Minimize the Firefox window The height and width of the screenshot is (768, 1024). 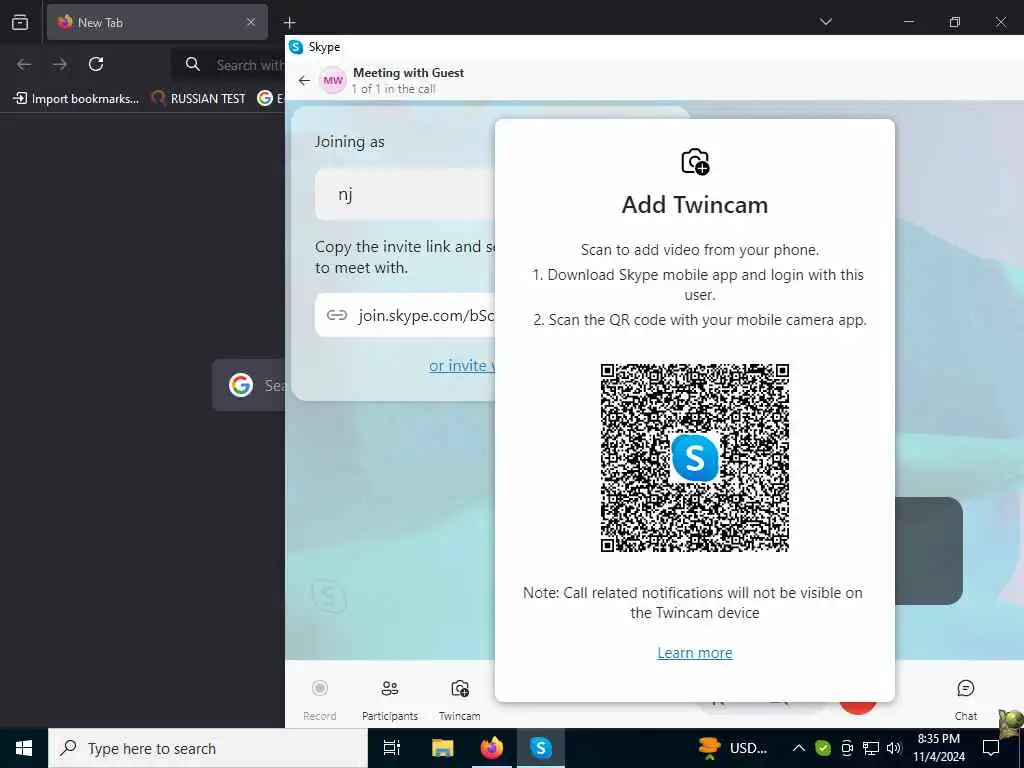pyautogui.click(x=909, y=22)
